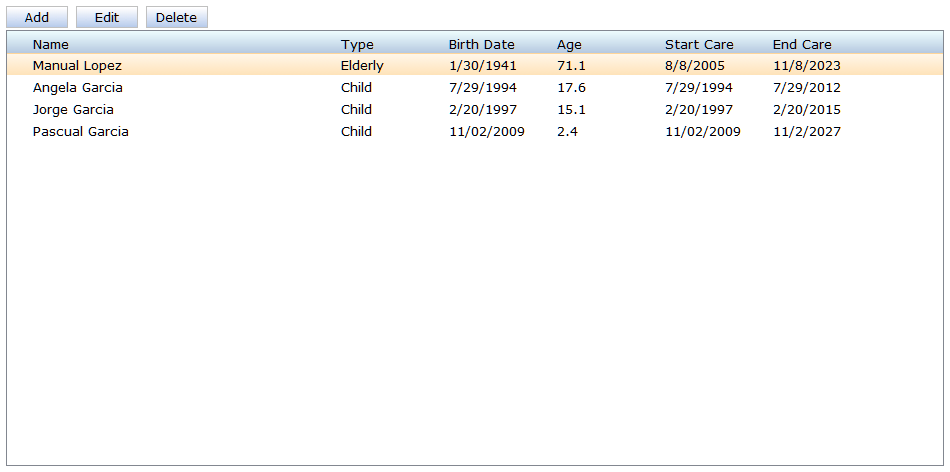Click start care date 8/8/2005
Screen dimensions: 950x472
click(695, 66)
